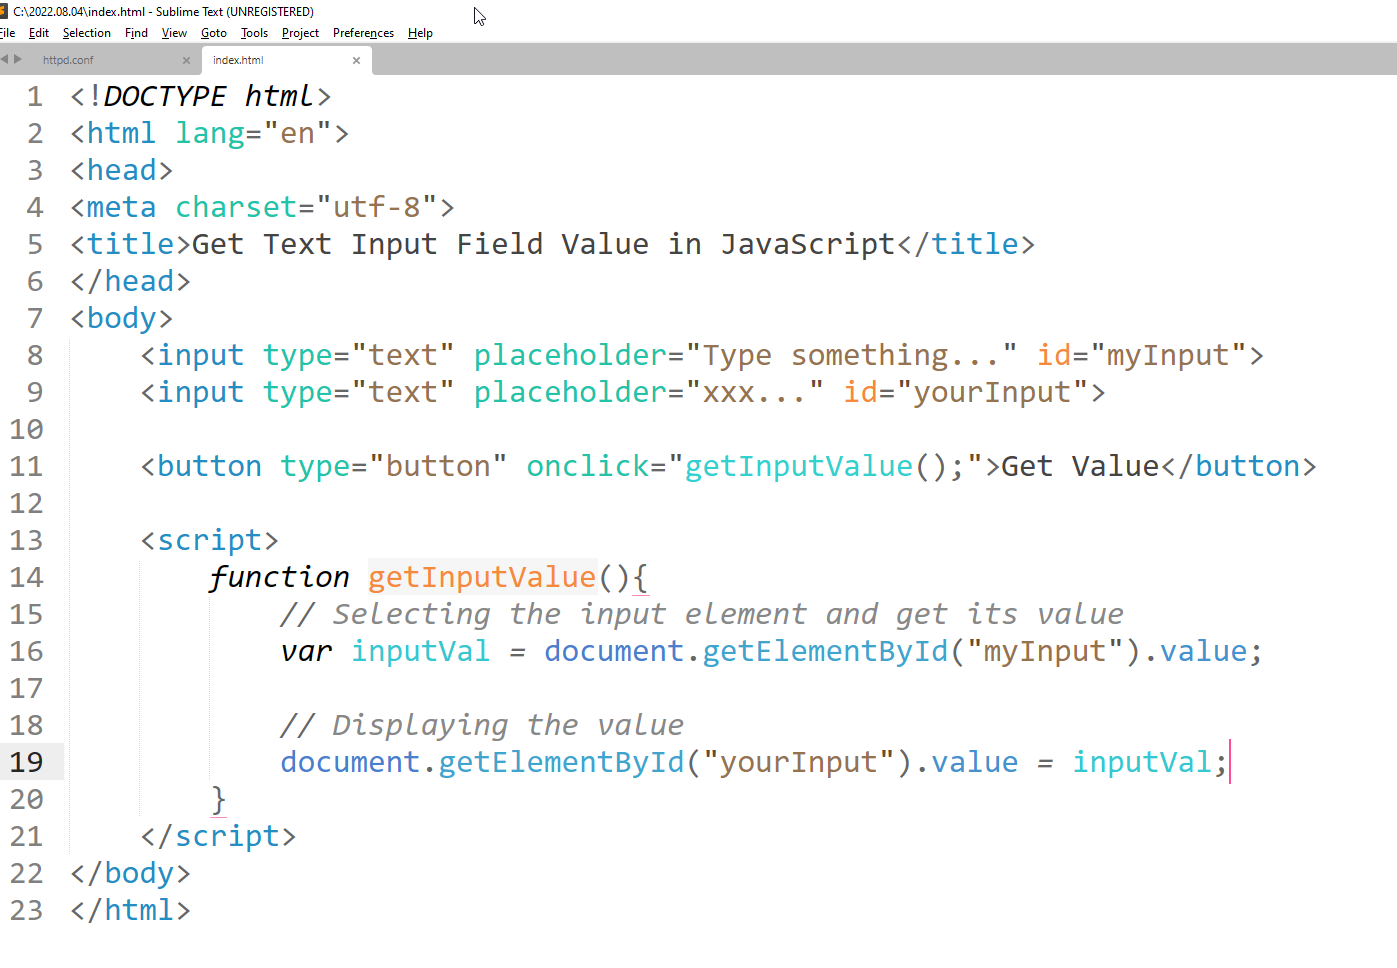Click the Sublime Text title bar icon

(4, 11)
